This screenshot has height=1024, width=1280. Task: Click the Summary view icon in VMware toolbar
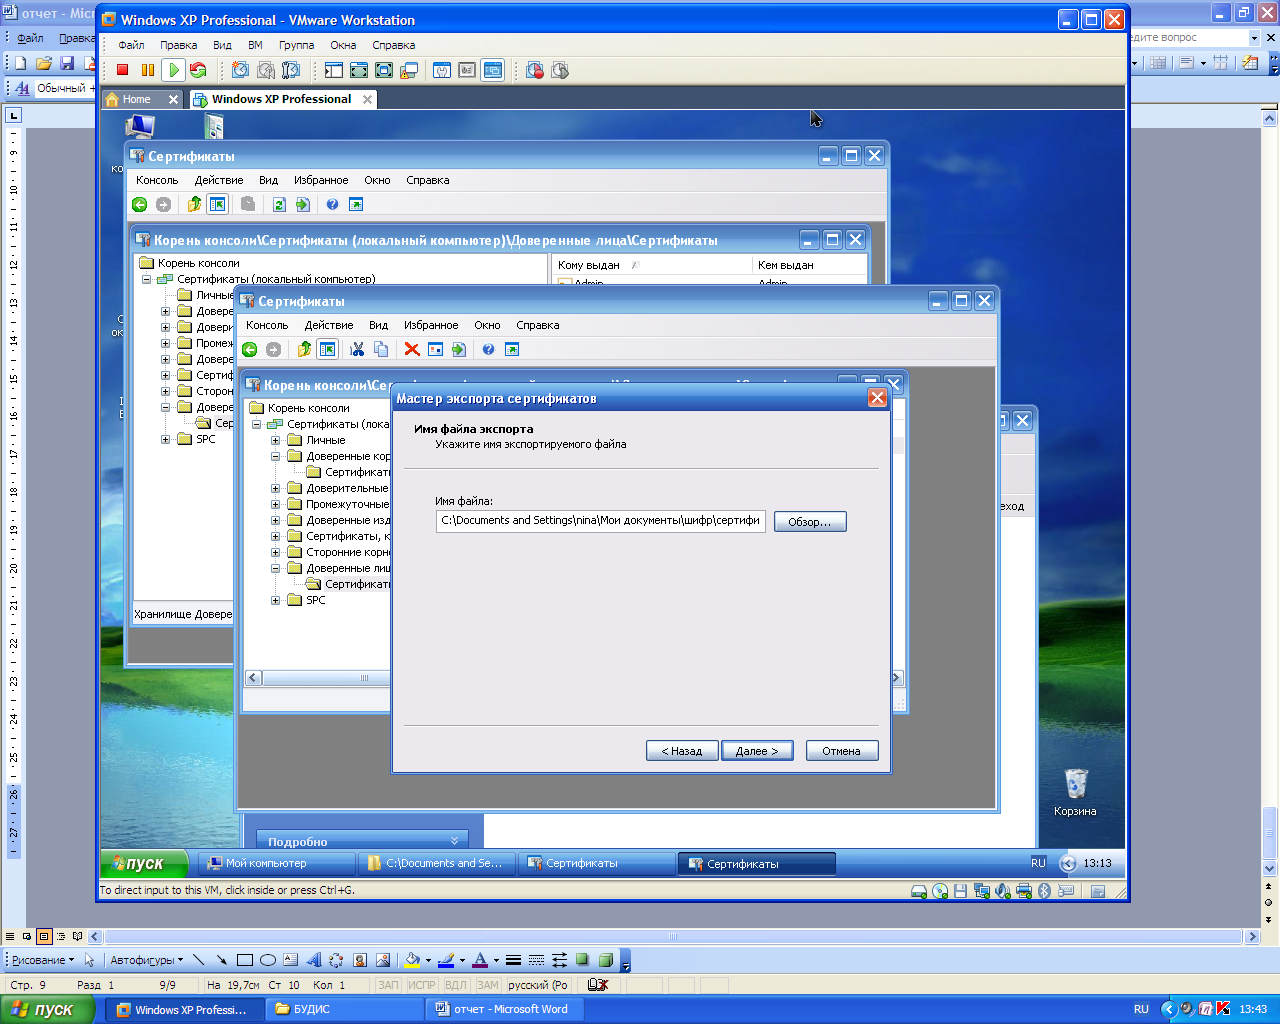(x=442, y=70)
